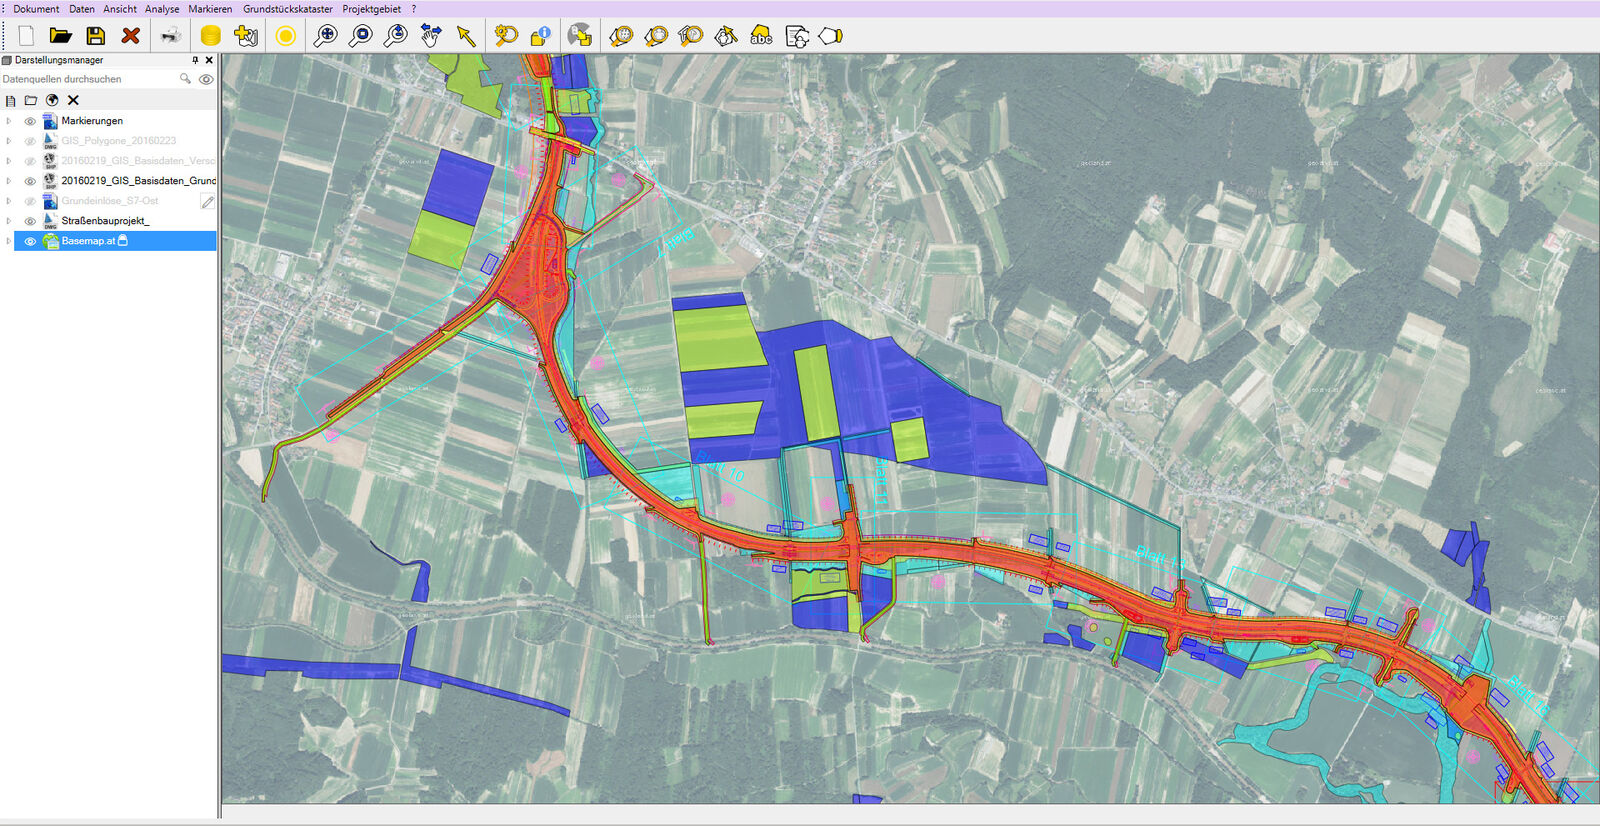This screenshot has width=1600, height=826.
Task: Click the open folder icon in toolbar
Action: (61, 36)
